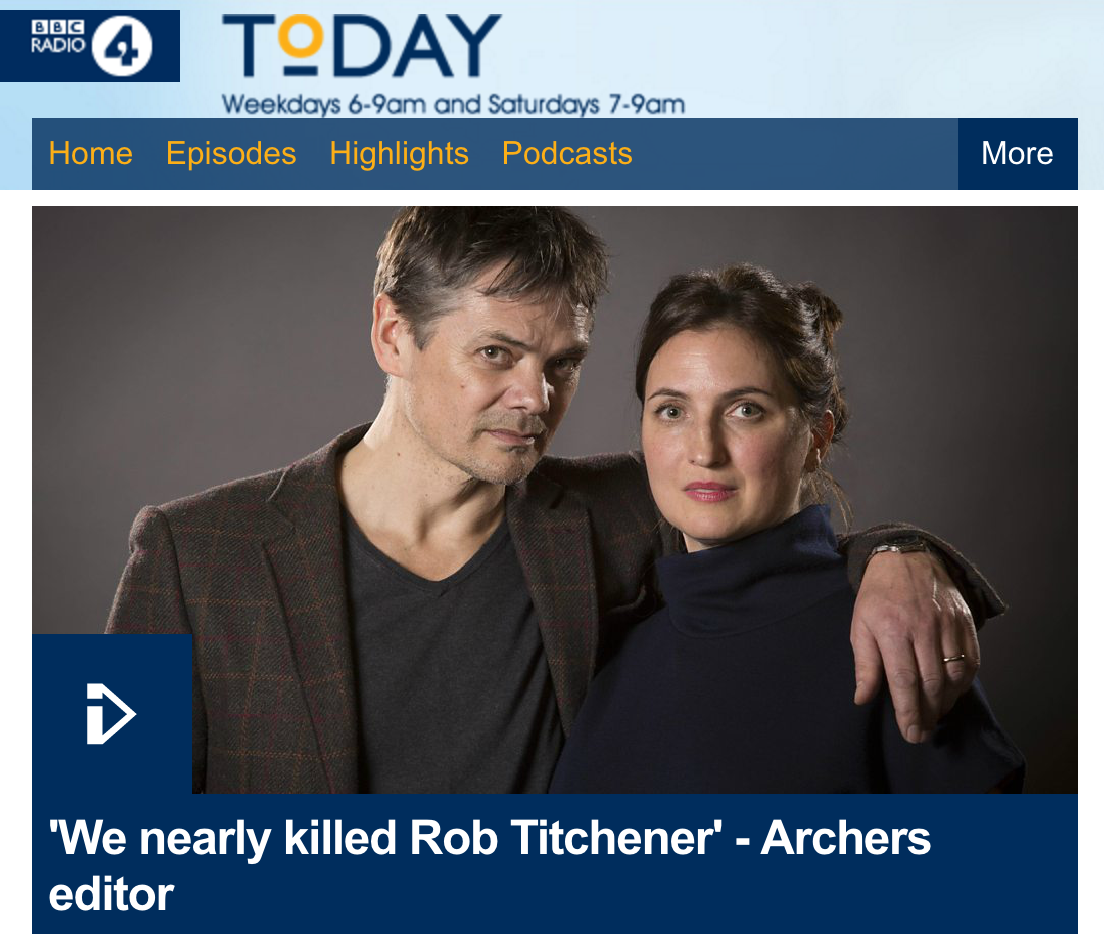Go to the Episodes section

click(231, 153)
